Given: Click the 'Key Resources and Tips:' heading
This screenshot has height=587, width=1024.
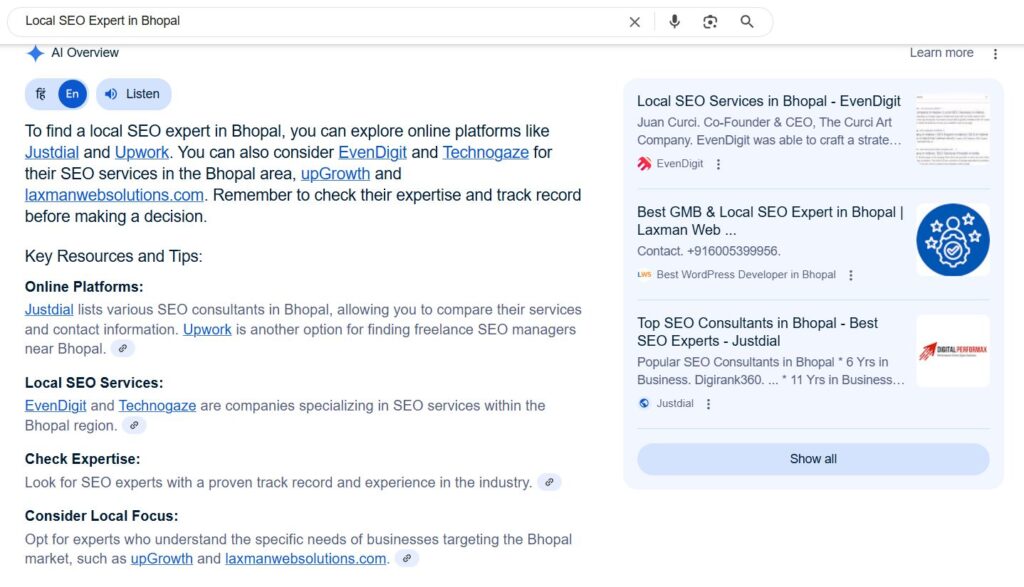Looking at the screenshot, I should pyautogui.click(x=114, y=256).
